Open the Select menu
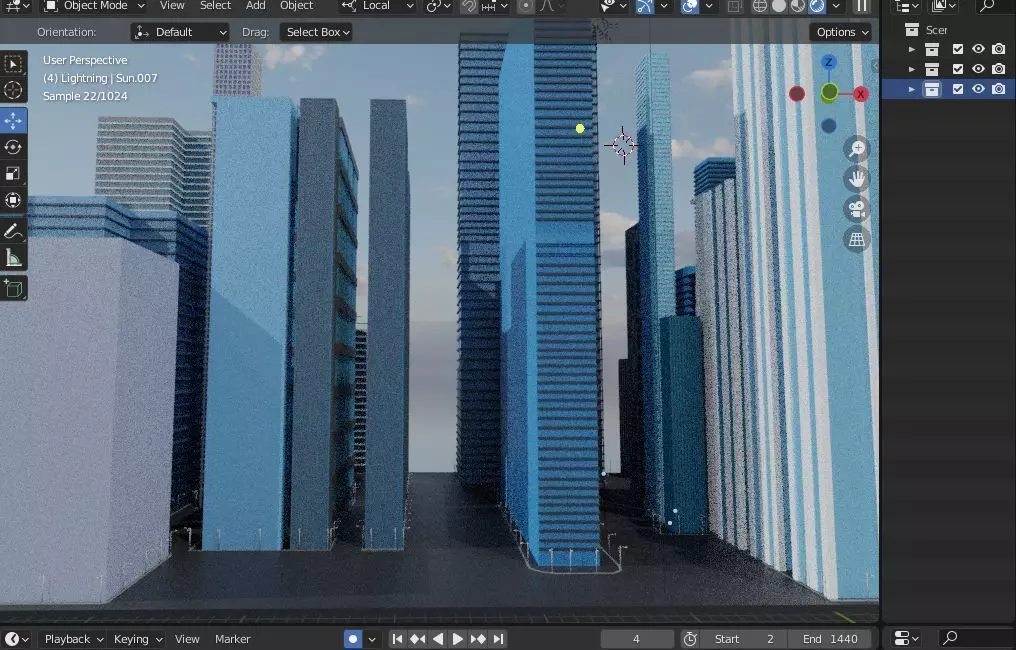1016x650 pixels. click(x=215, y=6)
